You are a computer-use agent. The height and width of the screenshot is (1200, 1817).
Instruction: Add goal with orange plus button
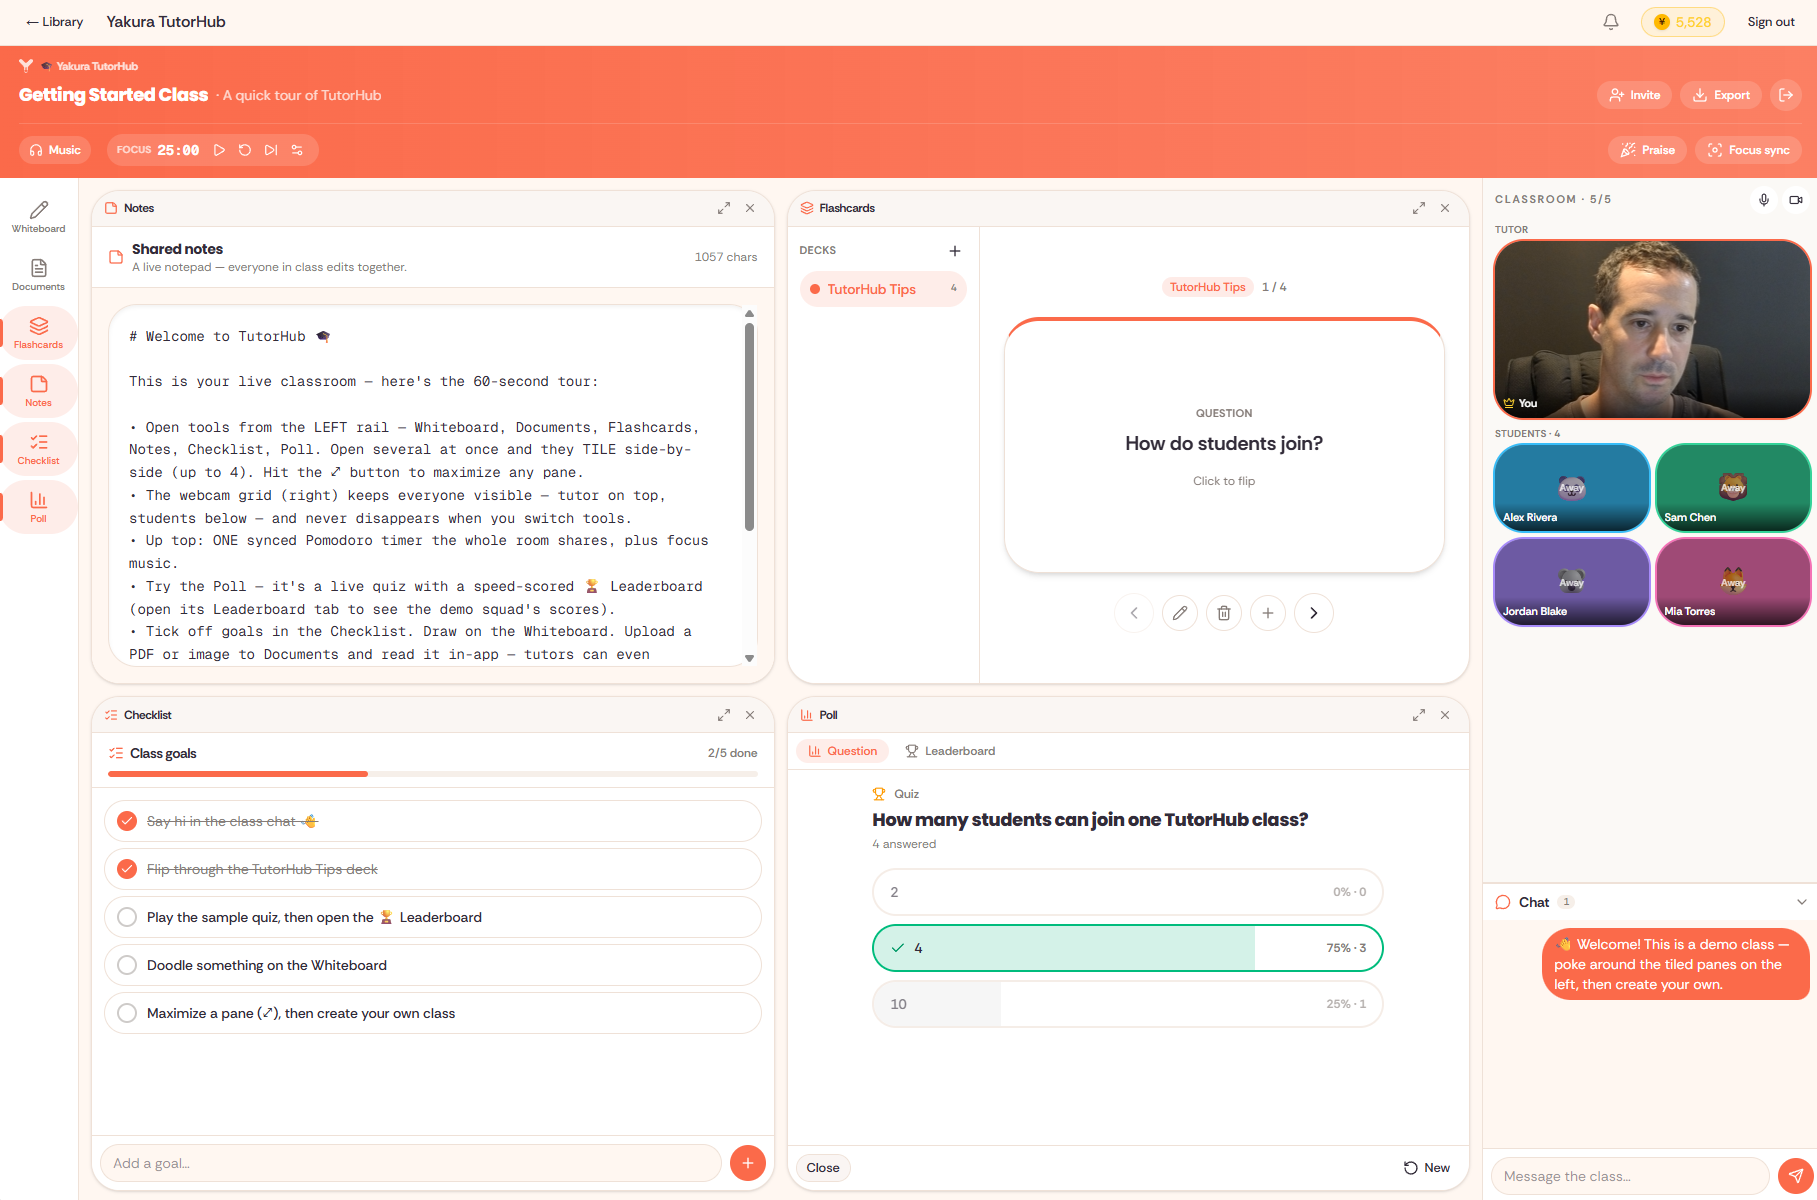748,1163
